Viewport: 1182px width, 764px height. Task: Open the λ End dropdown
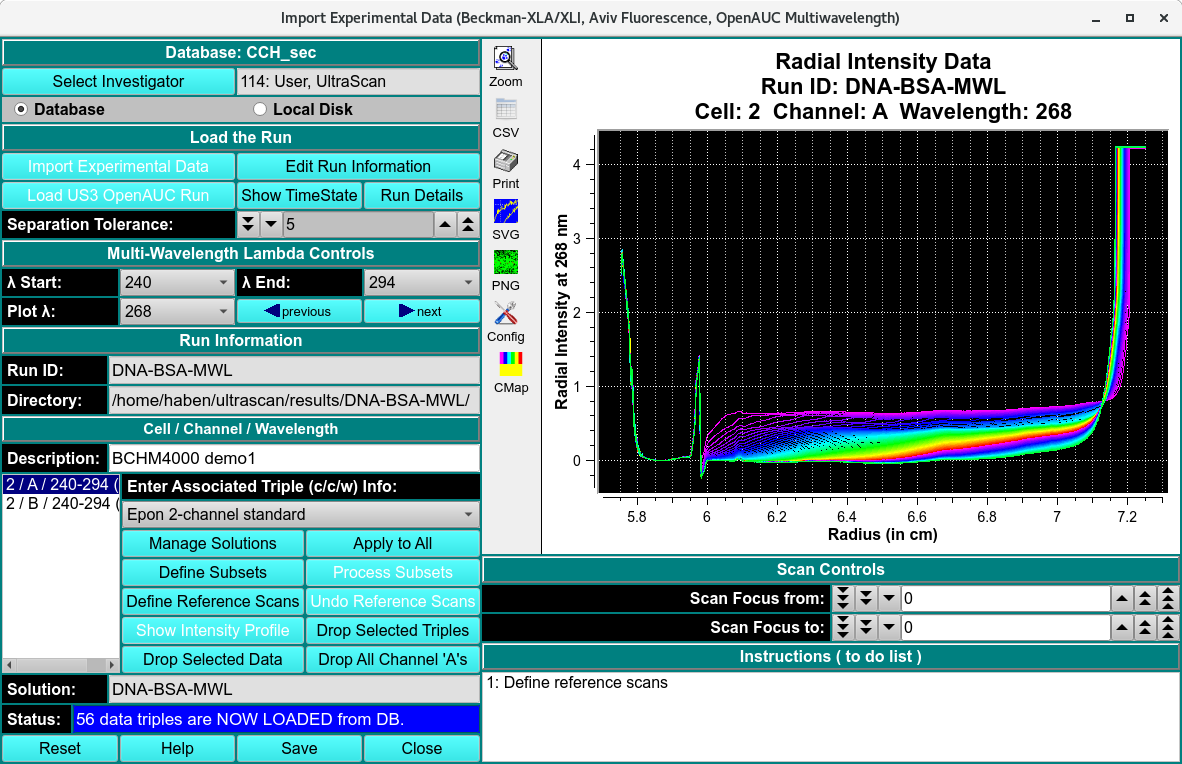[421, 283]
